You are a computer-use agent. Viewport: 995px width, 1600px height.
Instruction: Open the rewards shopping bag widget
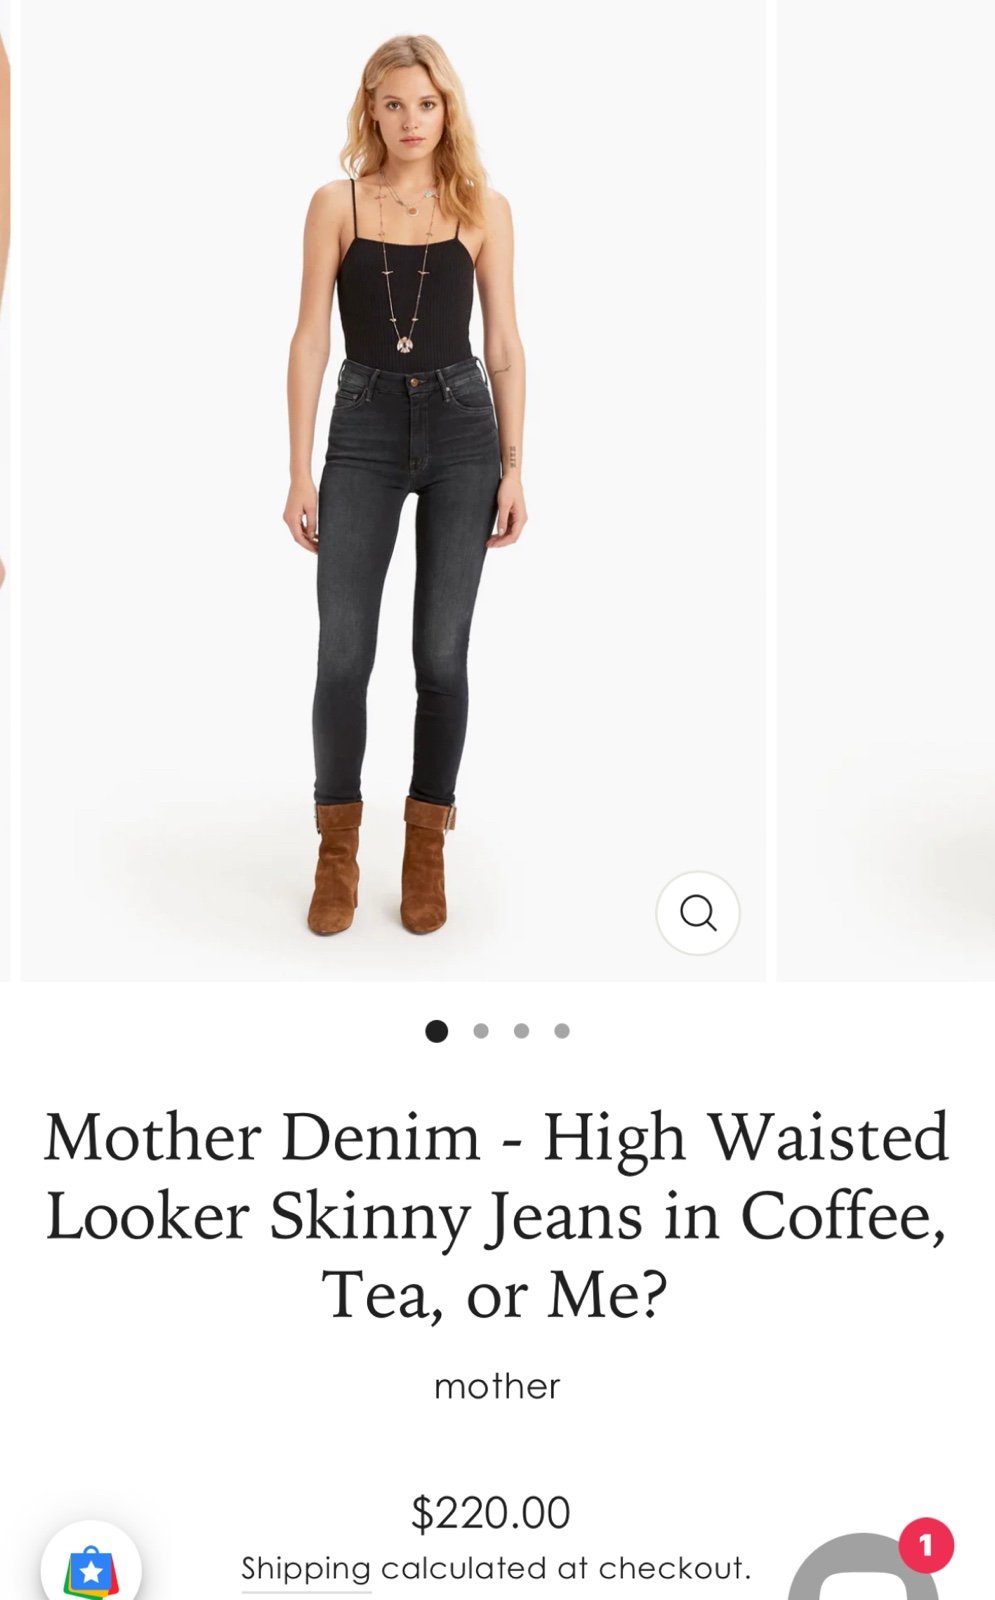91,1567
